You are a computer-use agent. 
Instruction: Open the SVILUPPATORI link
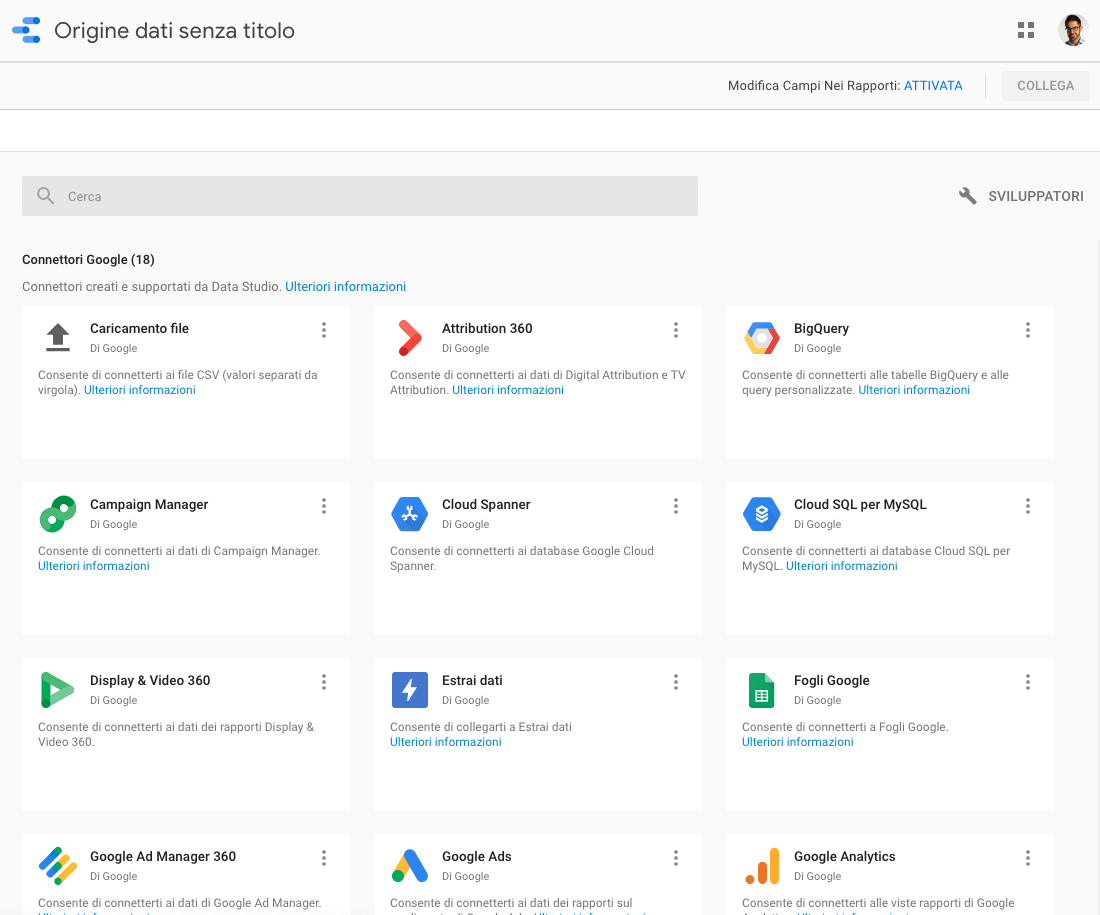(x=1035, y=196)
